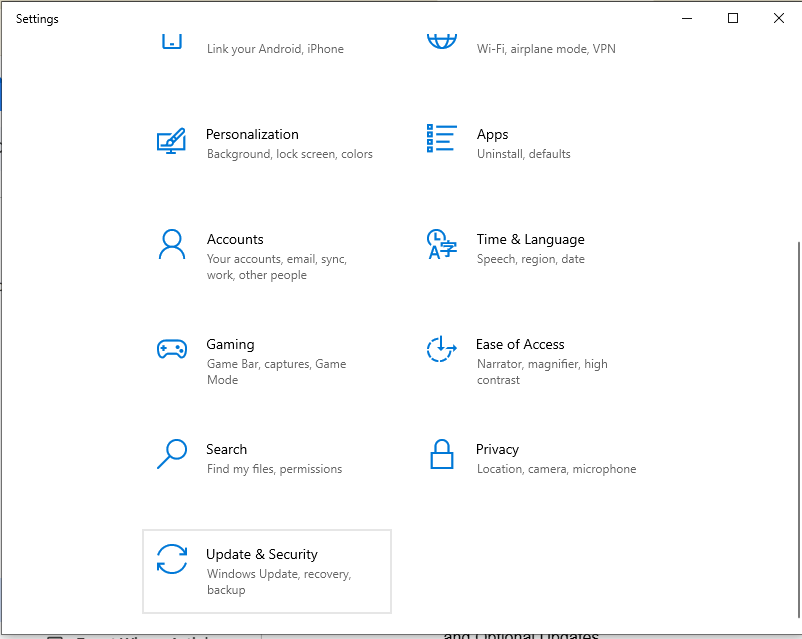Open the Privacy padlock icon
Image resolution: width=802 pixels, height=639 pixels.
pos(441,454)
